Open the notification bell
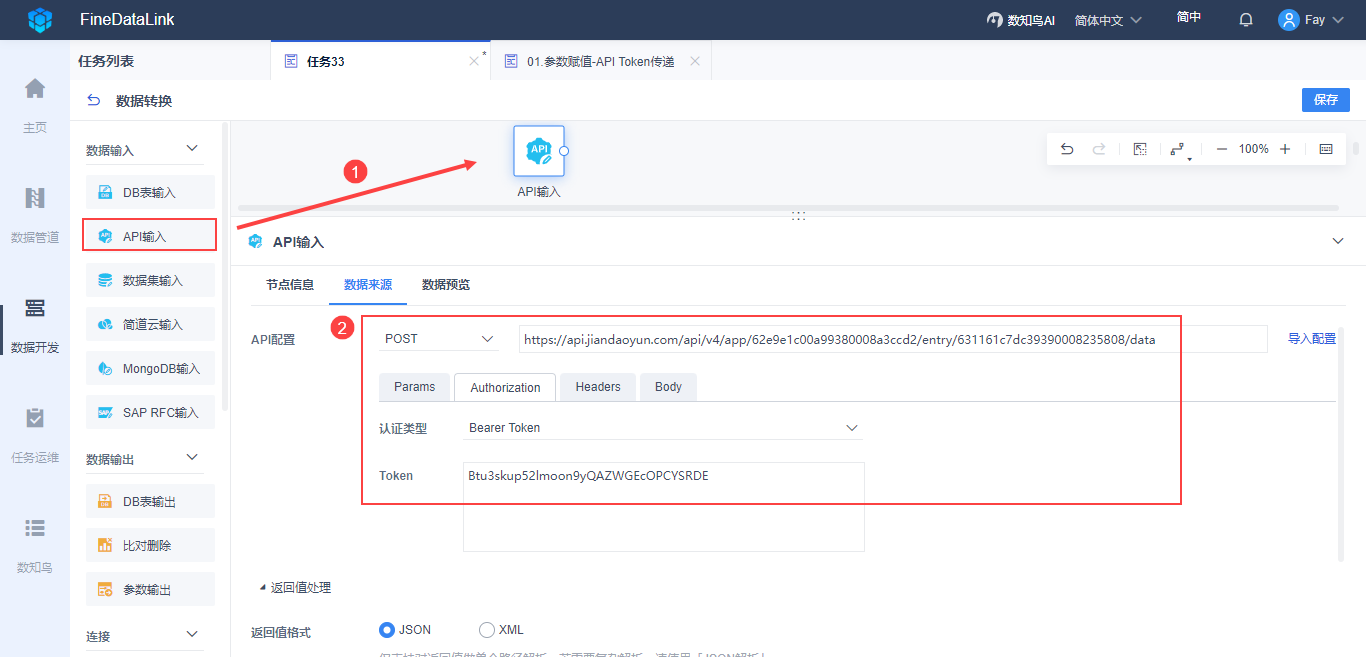The image size is (1366, 657). coord(1246,19)
